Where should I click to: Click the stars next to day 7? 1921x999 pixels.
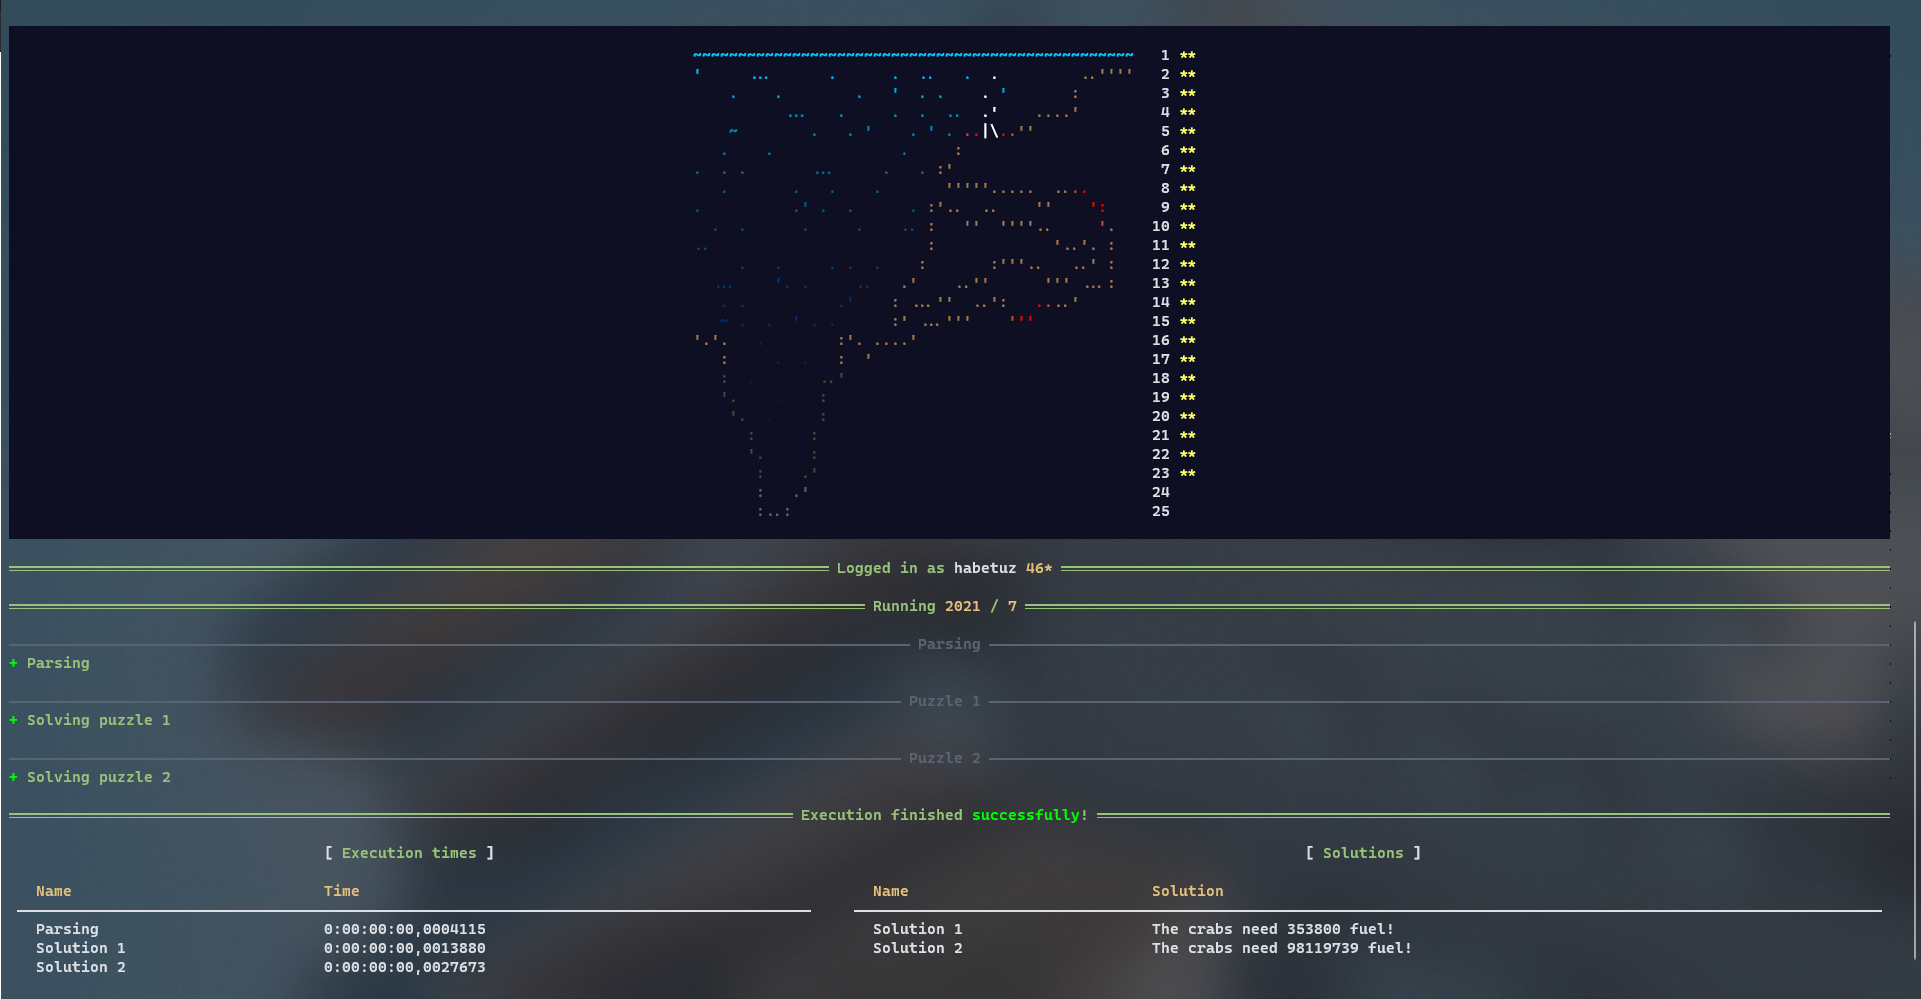[1187, 170]
